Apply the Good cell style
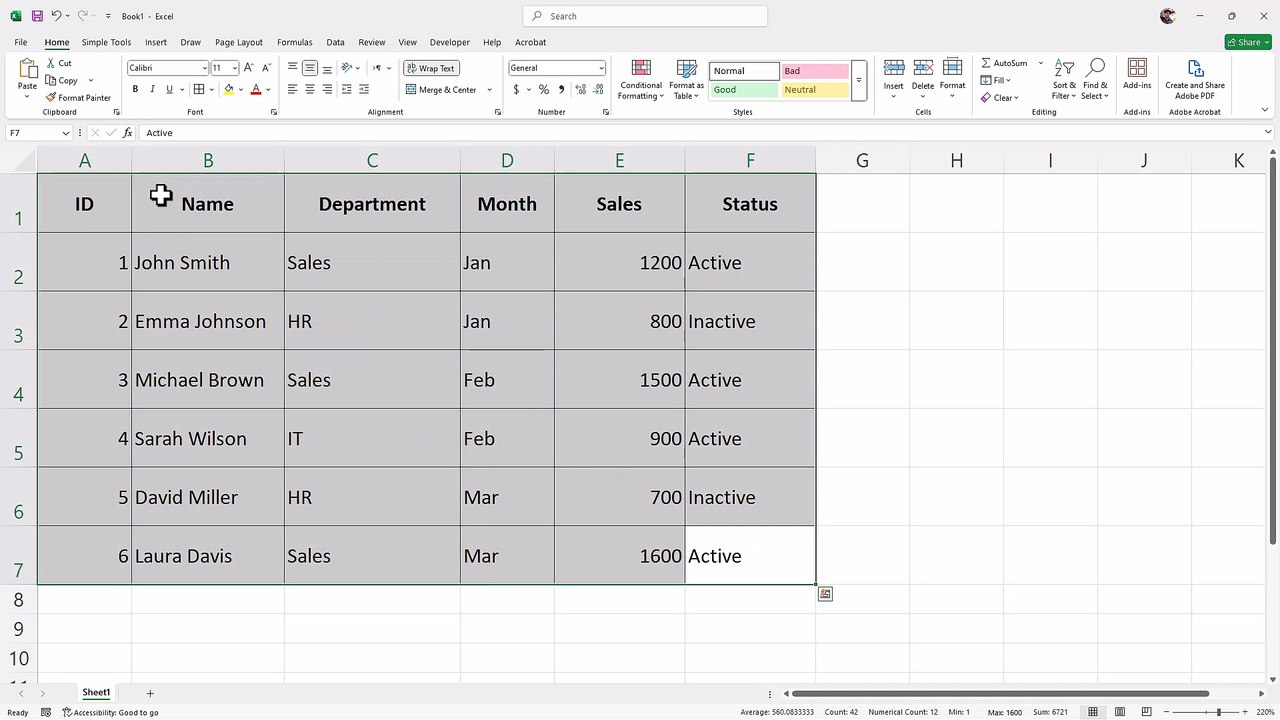 click(x=744, y=90)
